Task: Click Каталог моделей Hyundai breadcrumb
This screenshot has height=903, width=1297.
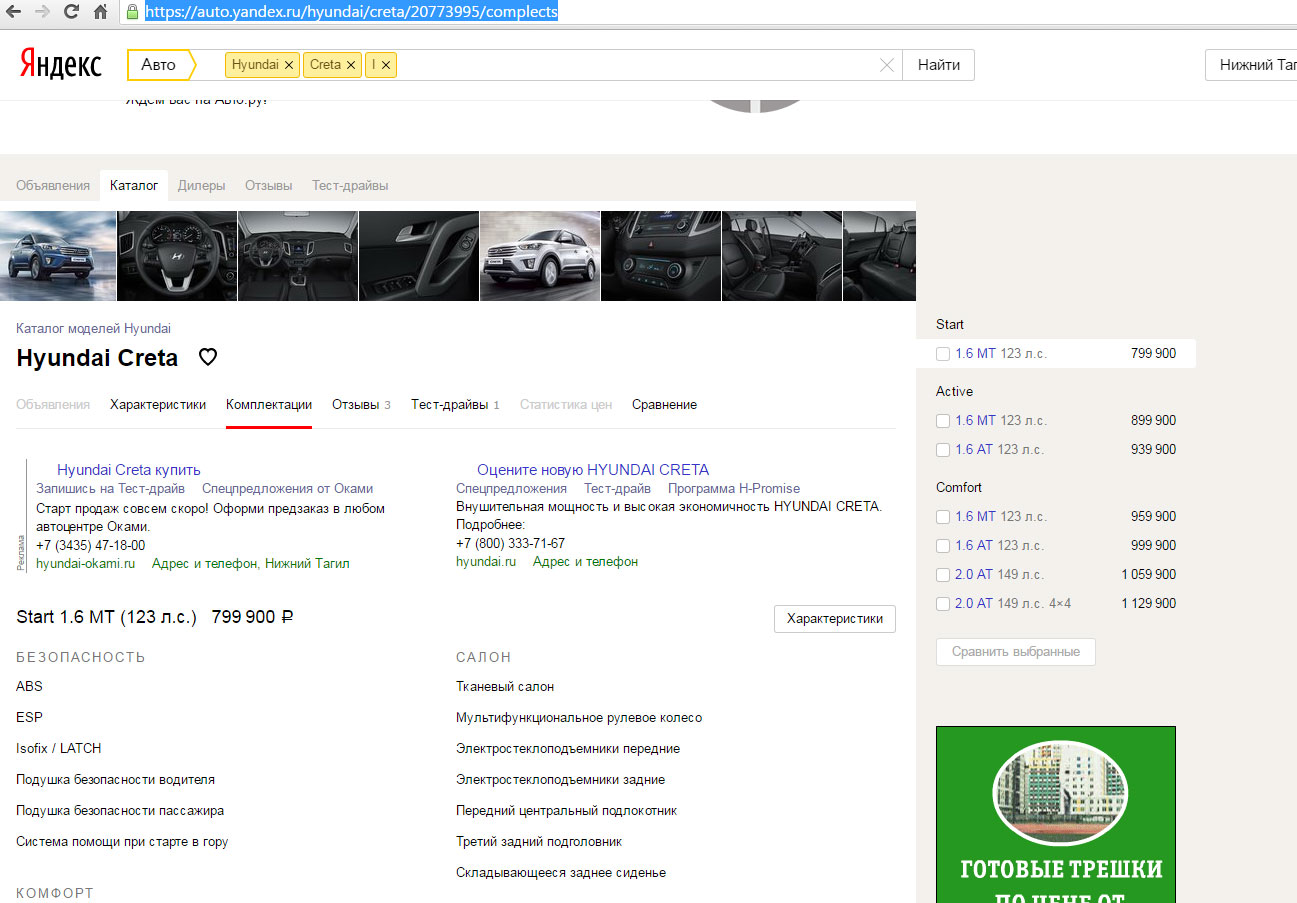Action: click(93, 328)
